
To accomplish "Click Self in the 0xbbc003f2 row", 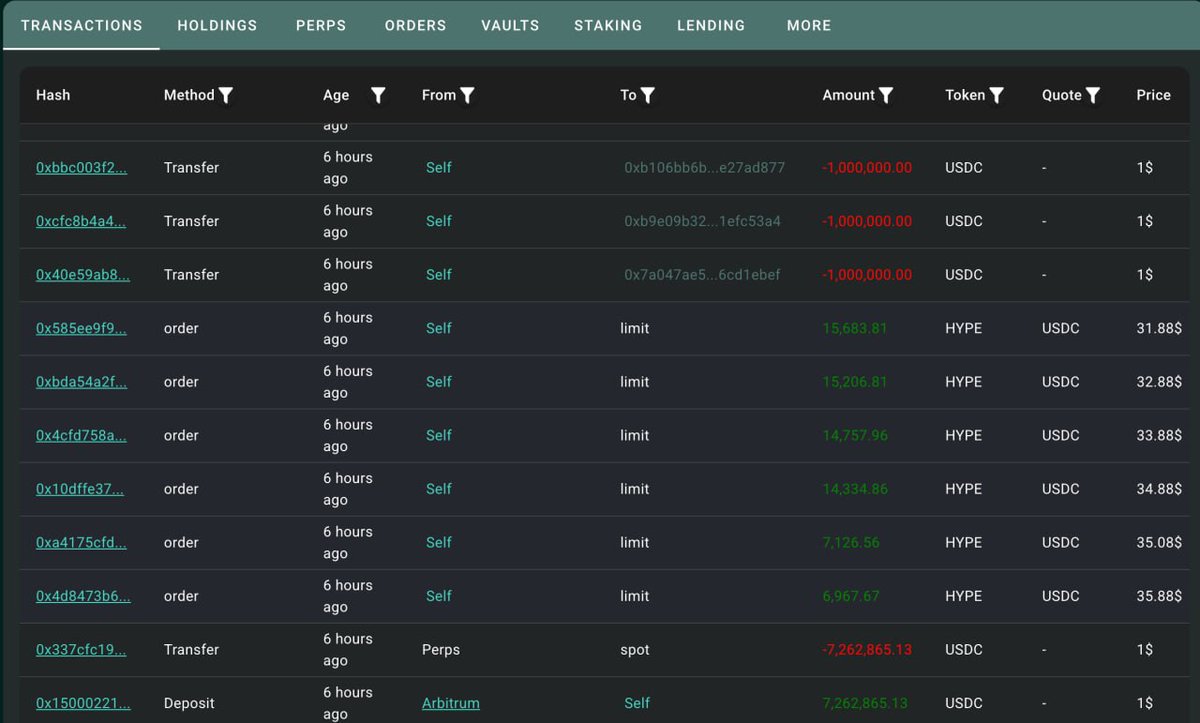I will pyautogui.click(x=439, y=168).
